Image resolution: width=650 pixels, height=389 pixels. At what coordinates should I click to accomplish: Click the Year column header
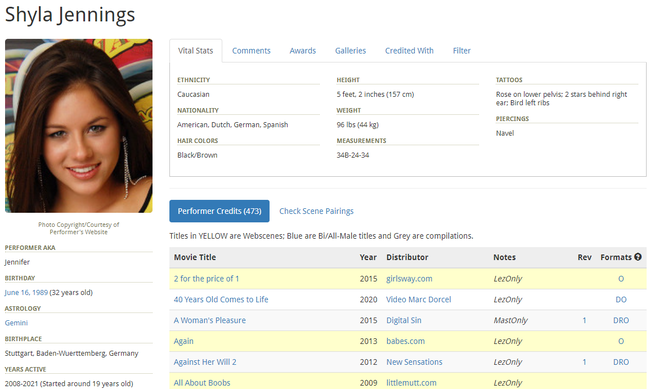tap(368, 257)
